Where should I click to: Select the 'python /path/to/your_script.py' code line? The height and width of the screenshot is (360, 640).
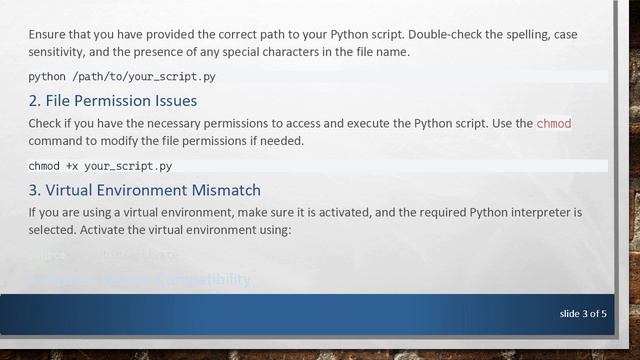122,77
